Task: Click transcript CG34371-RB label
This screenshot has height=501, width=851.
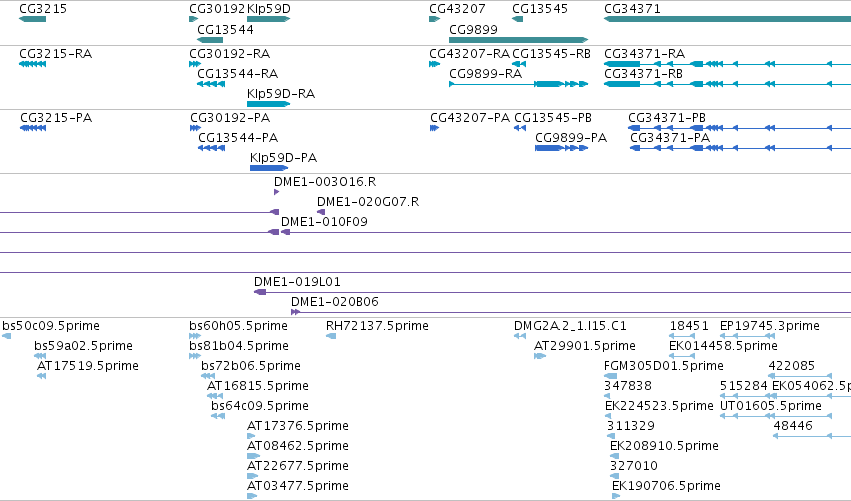Action: click(643, 74)
